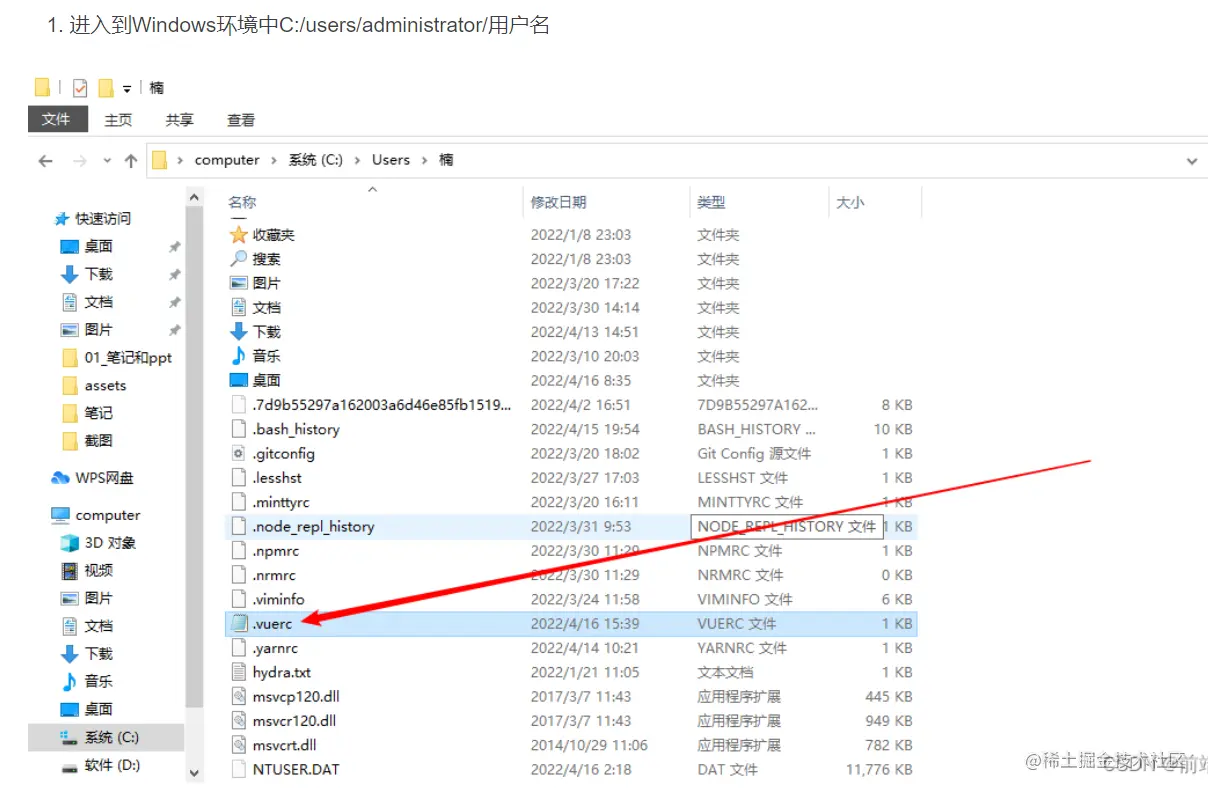Image resolution: width=1208 pixels, height=793 pixels.
Task: Click the .vuerc file icon
Action: click(x=238, y=623)
